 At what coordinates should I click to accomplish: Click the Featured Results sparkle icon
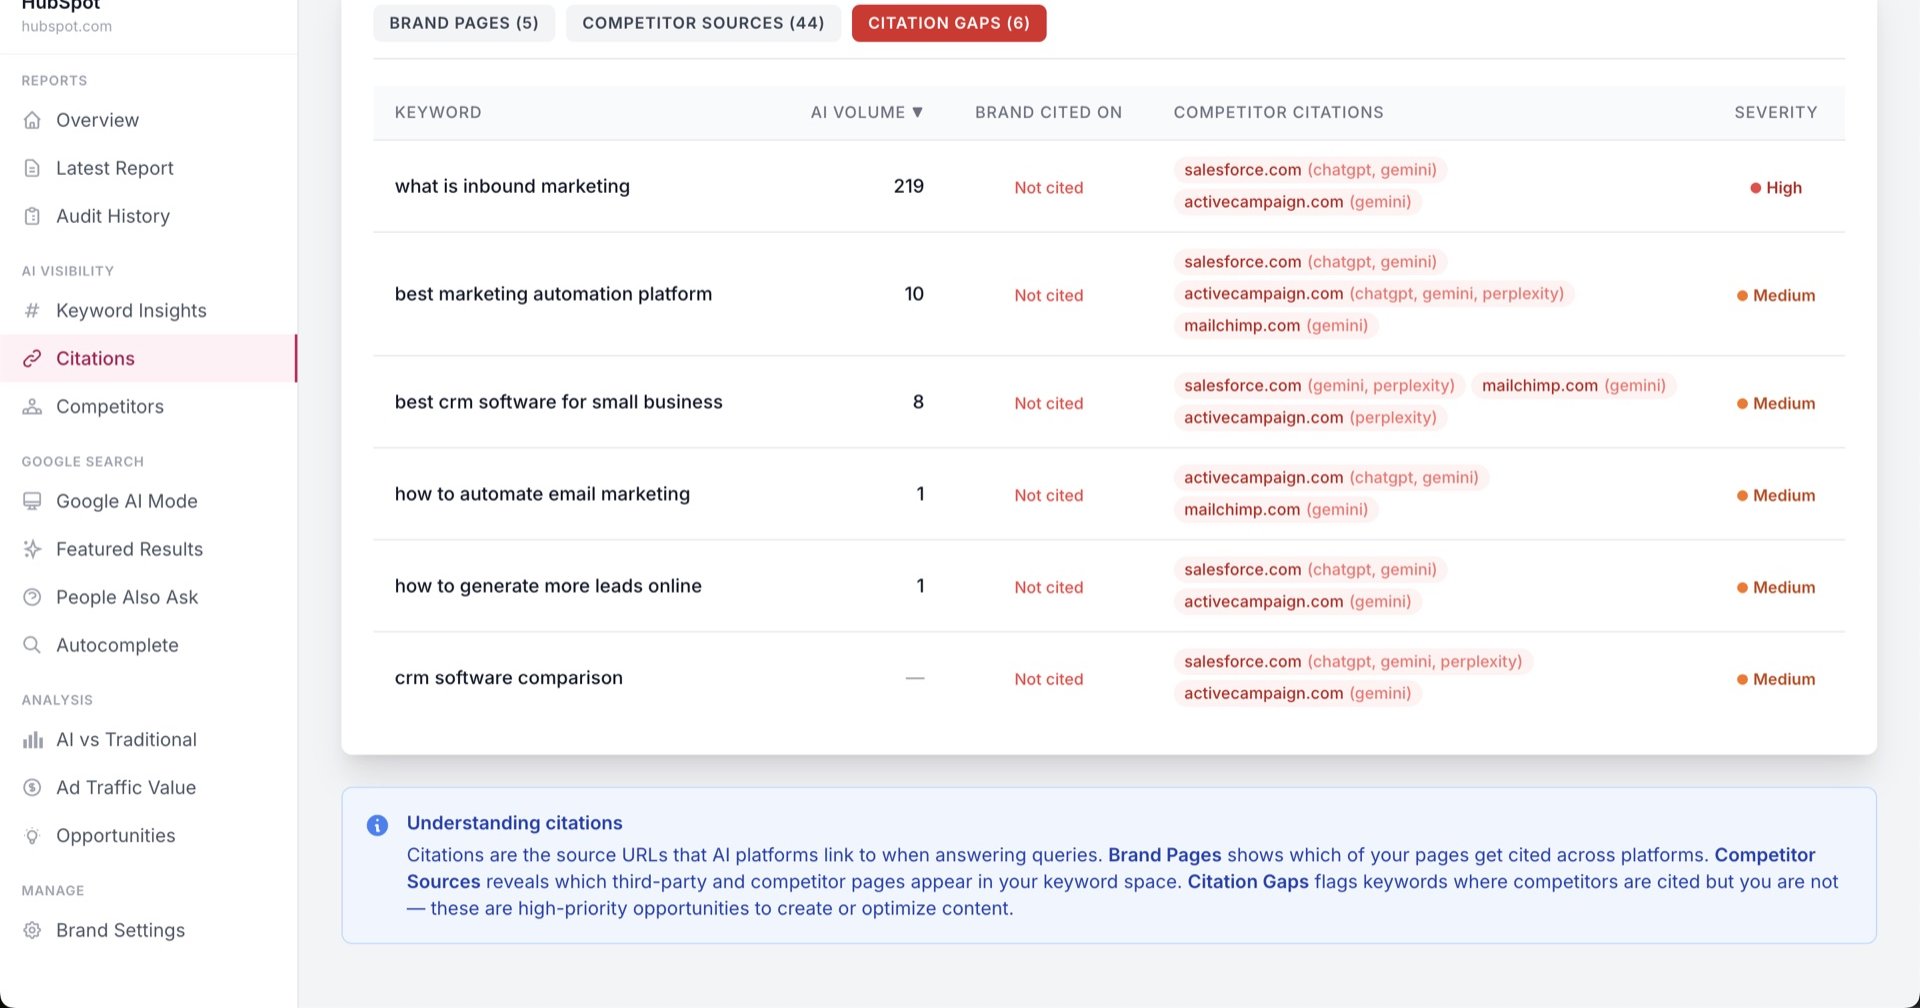32,549
